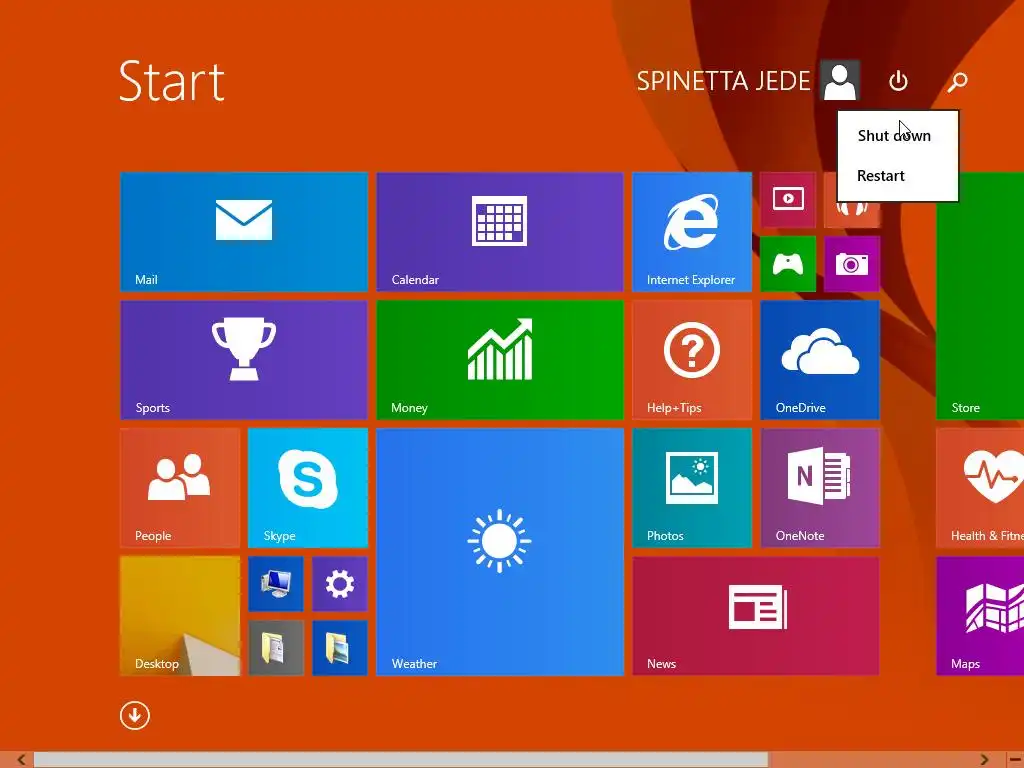The height and width of the screenshot is (768, 1024).
Task: Open the Weather tile
Action: pyautogui.click(x=500, y=552)
